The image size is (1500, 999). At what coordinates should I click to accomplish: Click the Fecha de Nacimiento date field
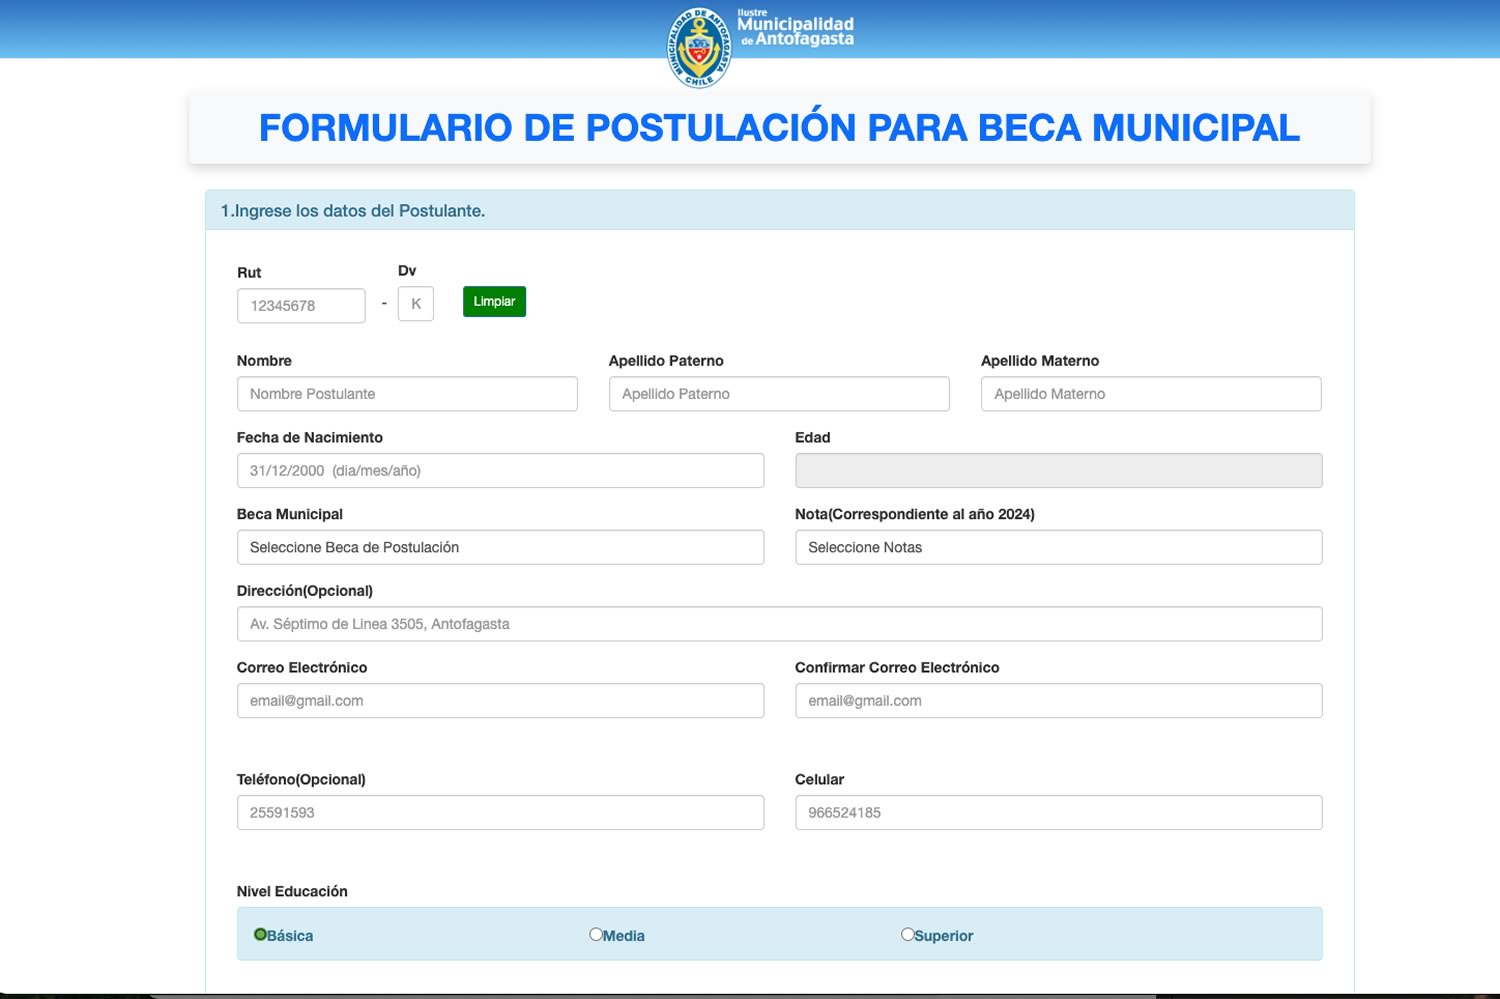point(500,471)
